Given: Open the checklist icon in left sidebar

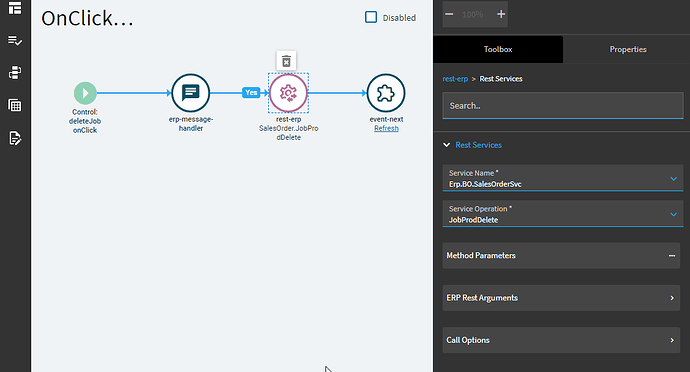Looking at the screenshot, I should coord(15,41).
